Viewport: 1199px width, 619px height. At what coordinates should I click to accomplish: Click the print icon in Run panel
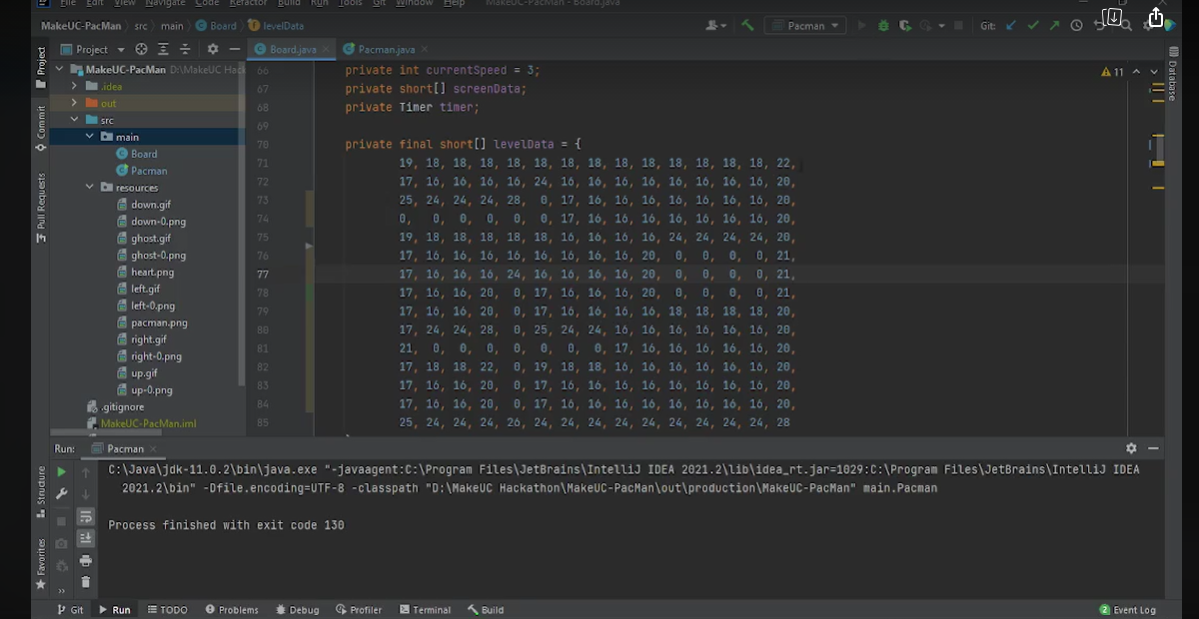point(86,561)
